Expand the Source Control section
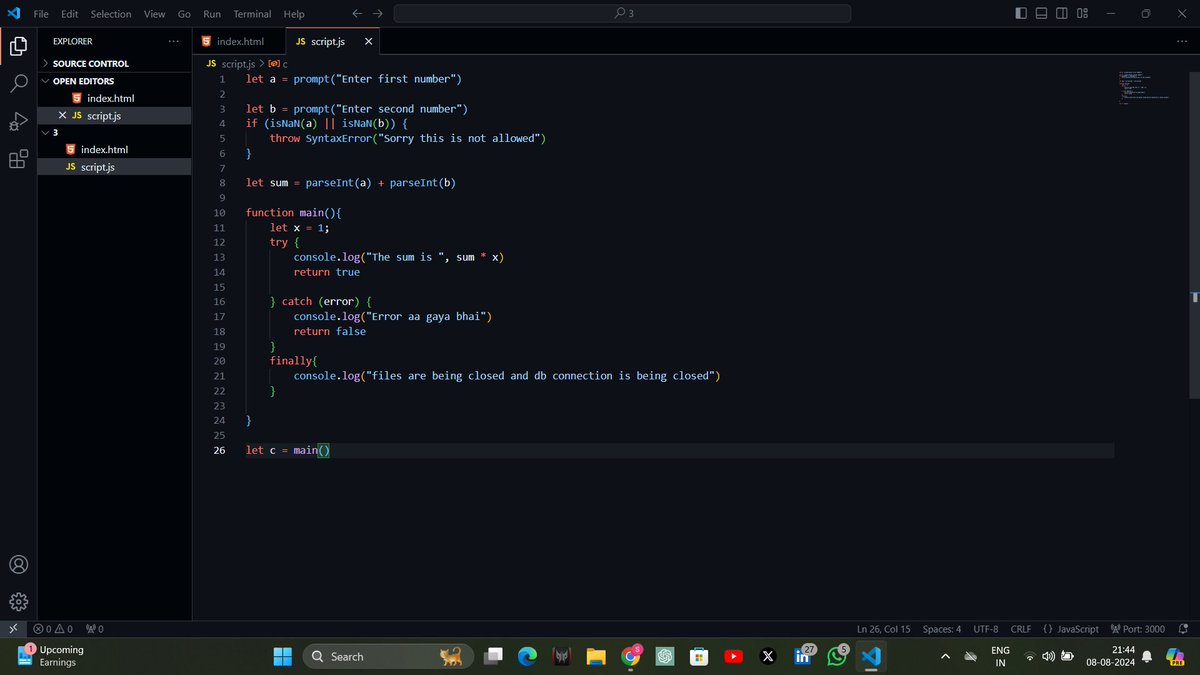The width and height of the screenshot is (1200, 675). [x=115, y=63]
